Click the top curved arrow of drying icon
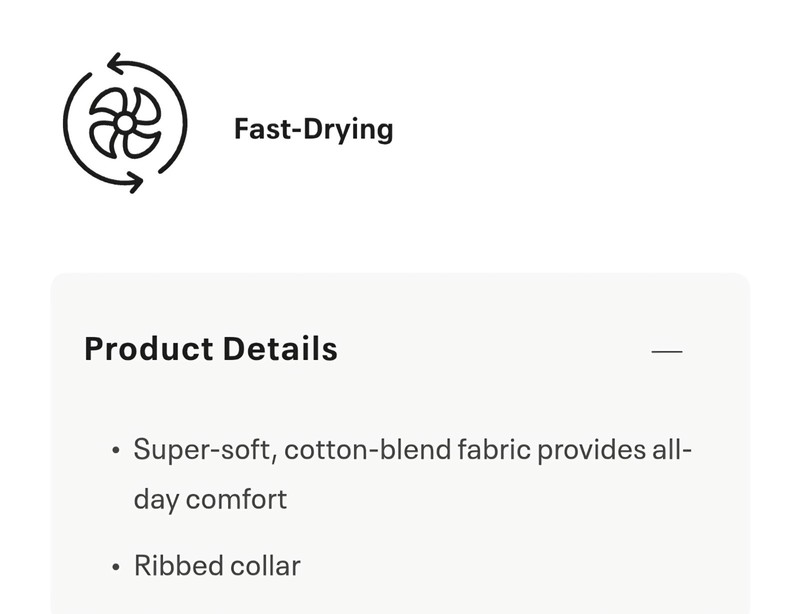800x614 pixels. 147,88
